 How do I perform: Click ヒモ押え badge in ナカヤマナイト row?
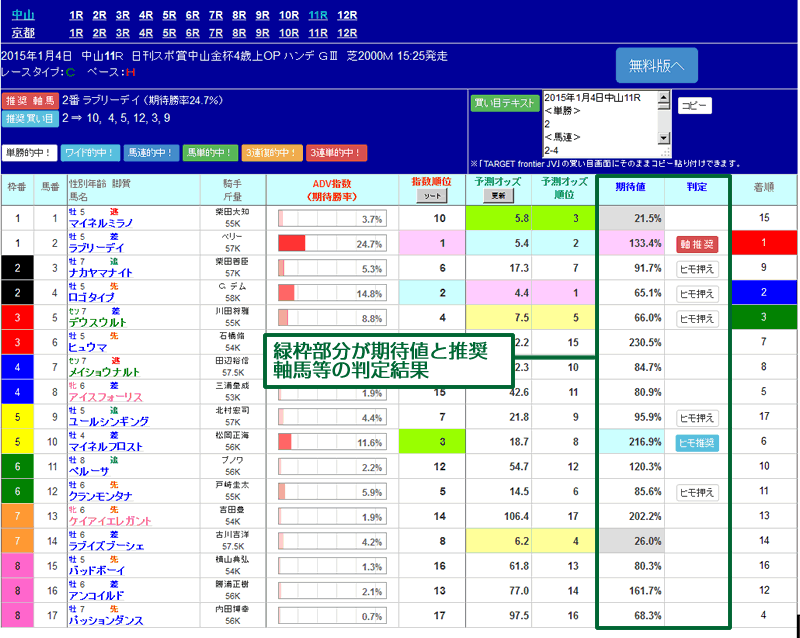pyautogui.click(x=697, y=269)
